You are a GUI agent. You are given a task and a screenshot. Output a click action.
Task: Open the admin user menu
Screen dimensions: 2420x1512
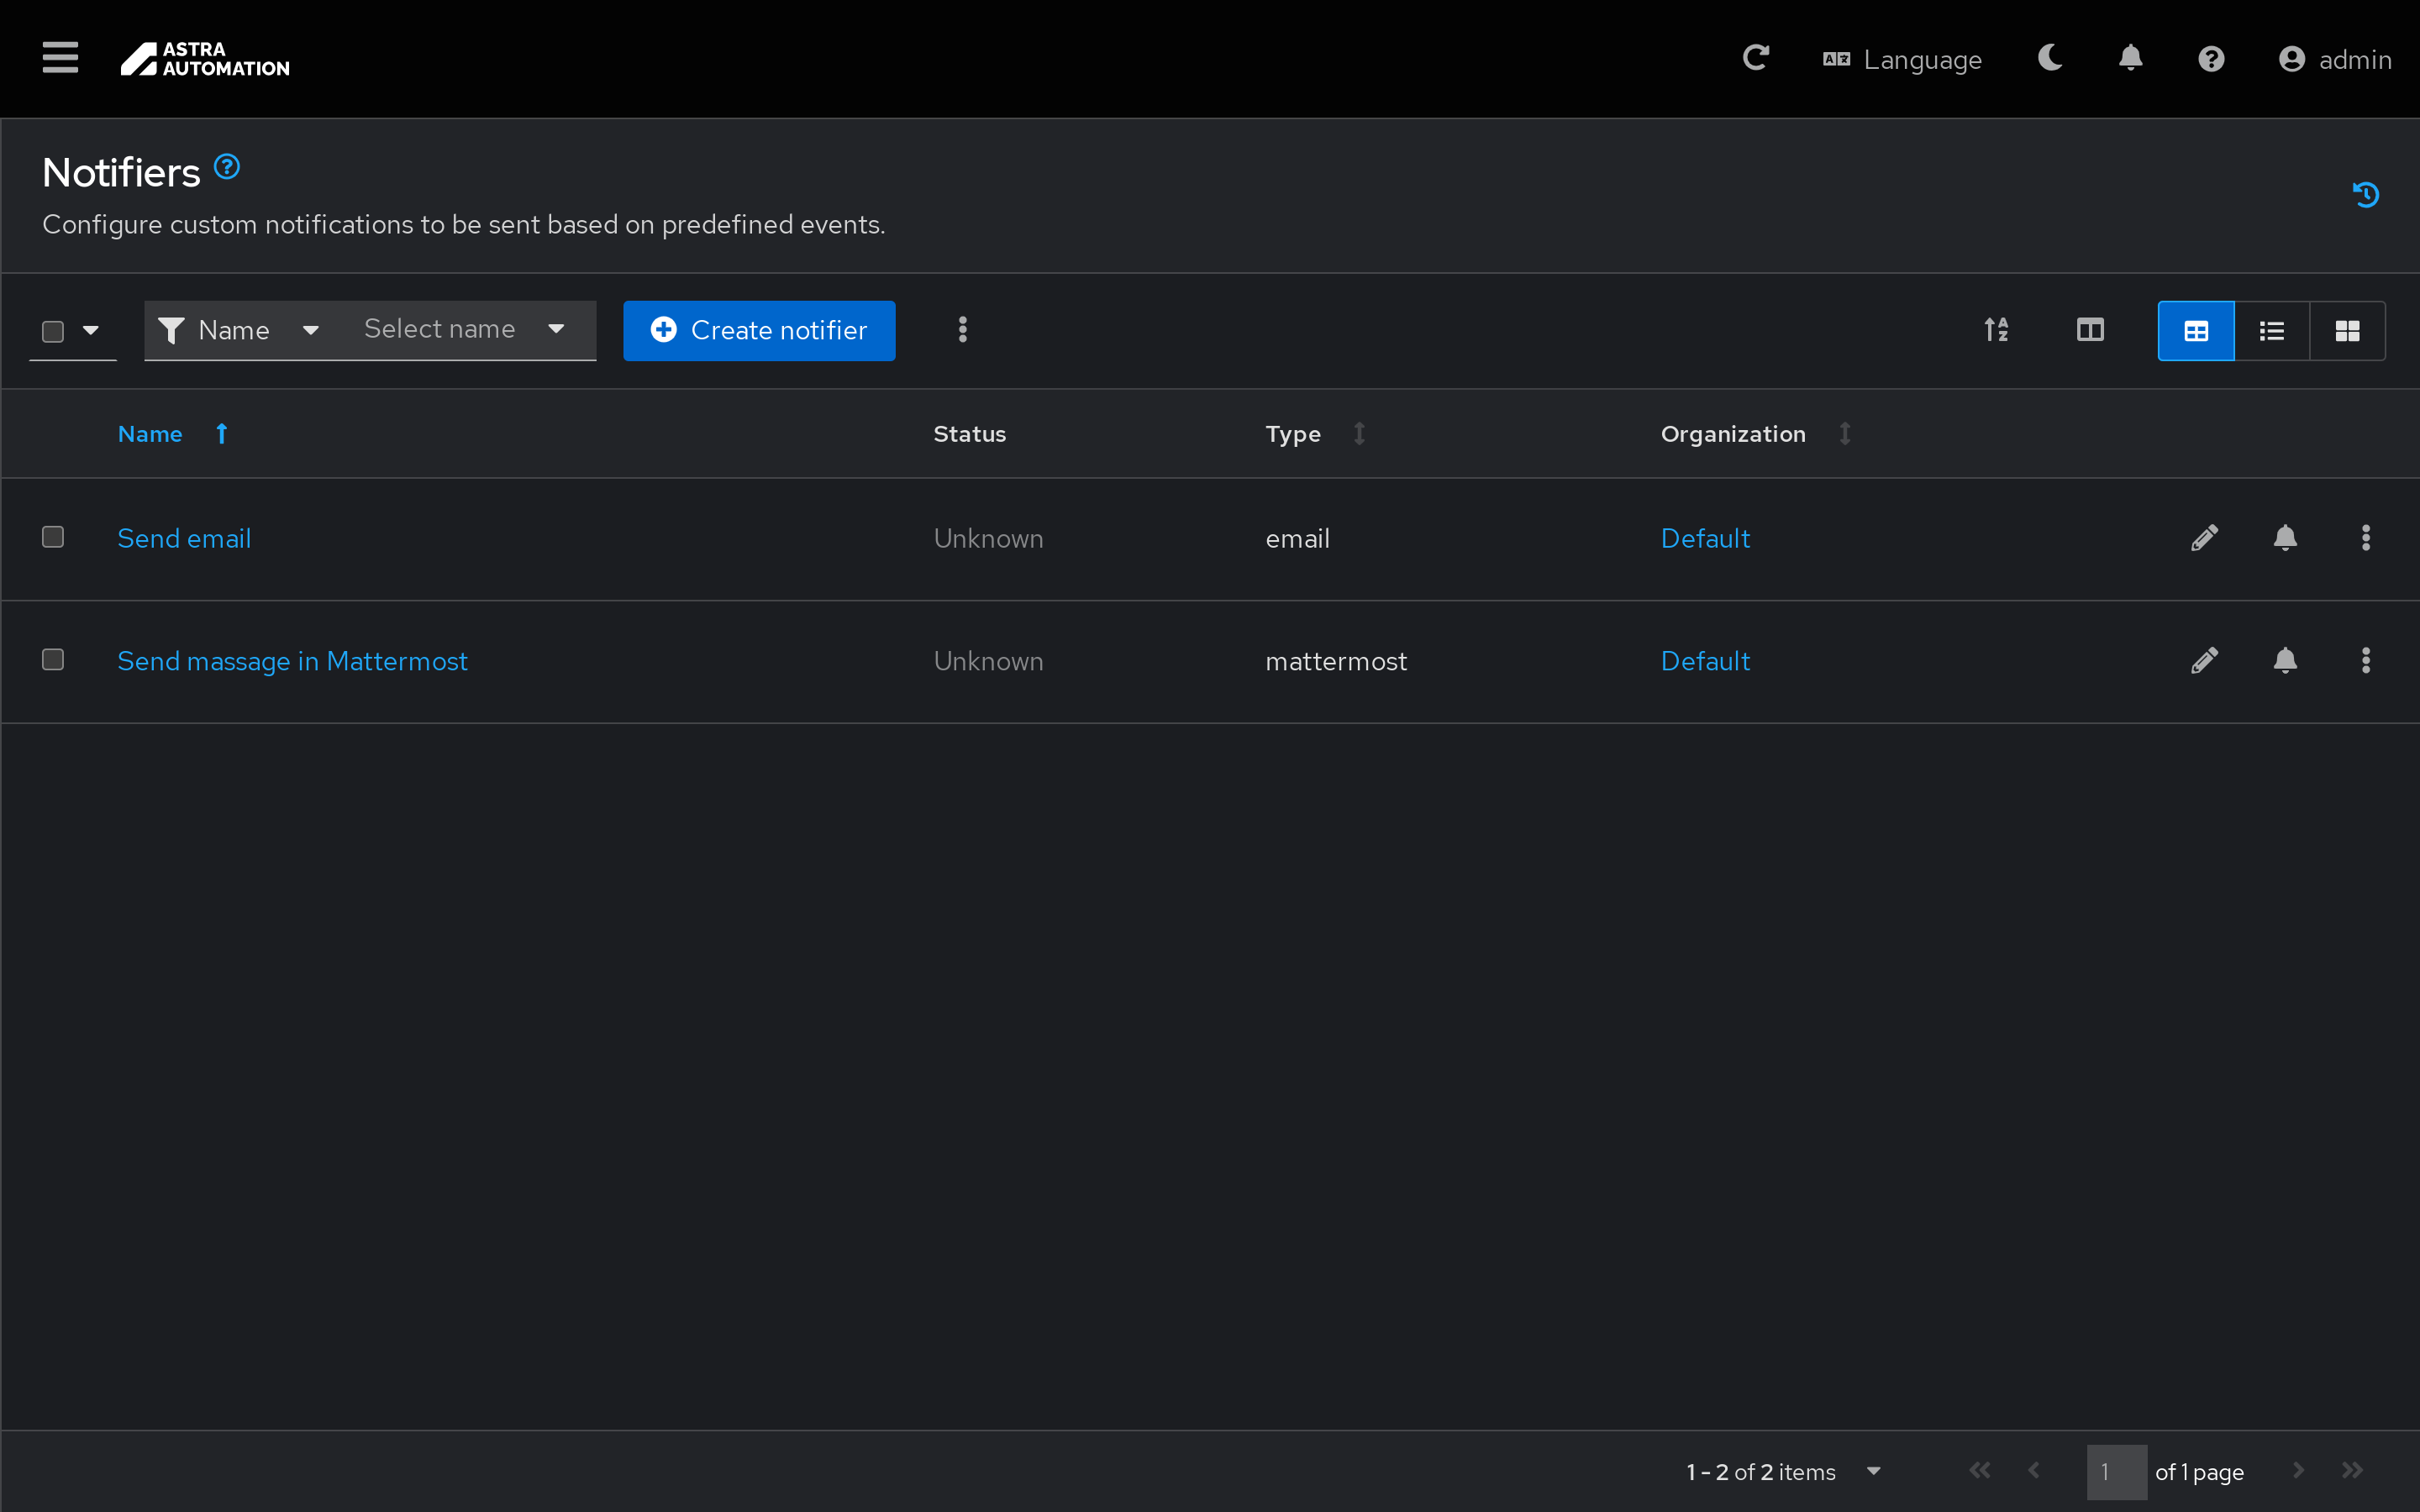(2335, 60)
